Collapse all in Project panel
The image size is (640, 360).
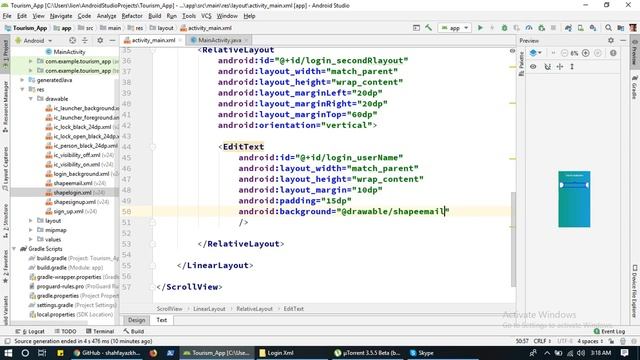pyautogui.click(x=85, y=40)
